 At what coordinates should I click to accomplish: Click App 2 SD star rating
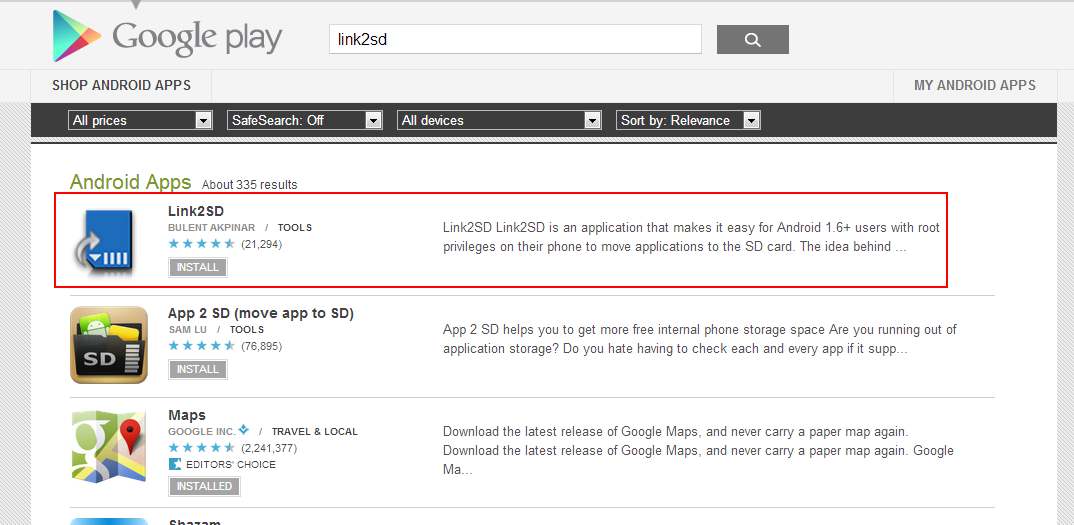pyautogui.click(x=202, y=346)
